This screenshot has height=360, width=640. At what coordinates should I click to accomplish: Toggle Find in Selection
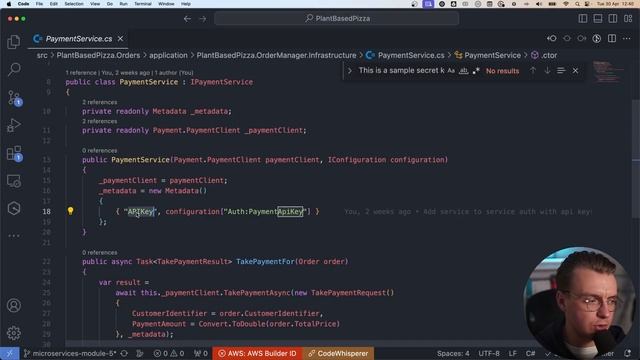point(561,71)
